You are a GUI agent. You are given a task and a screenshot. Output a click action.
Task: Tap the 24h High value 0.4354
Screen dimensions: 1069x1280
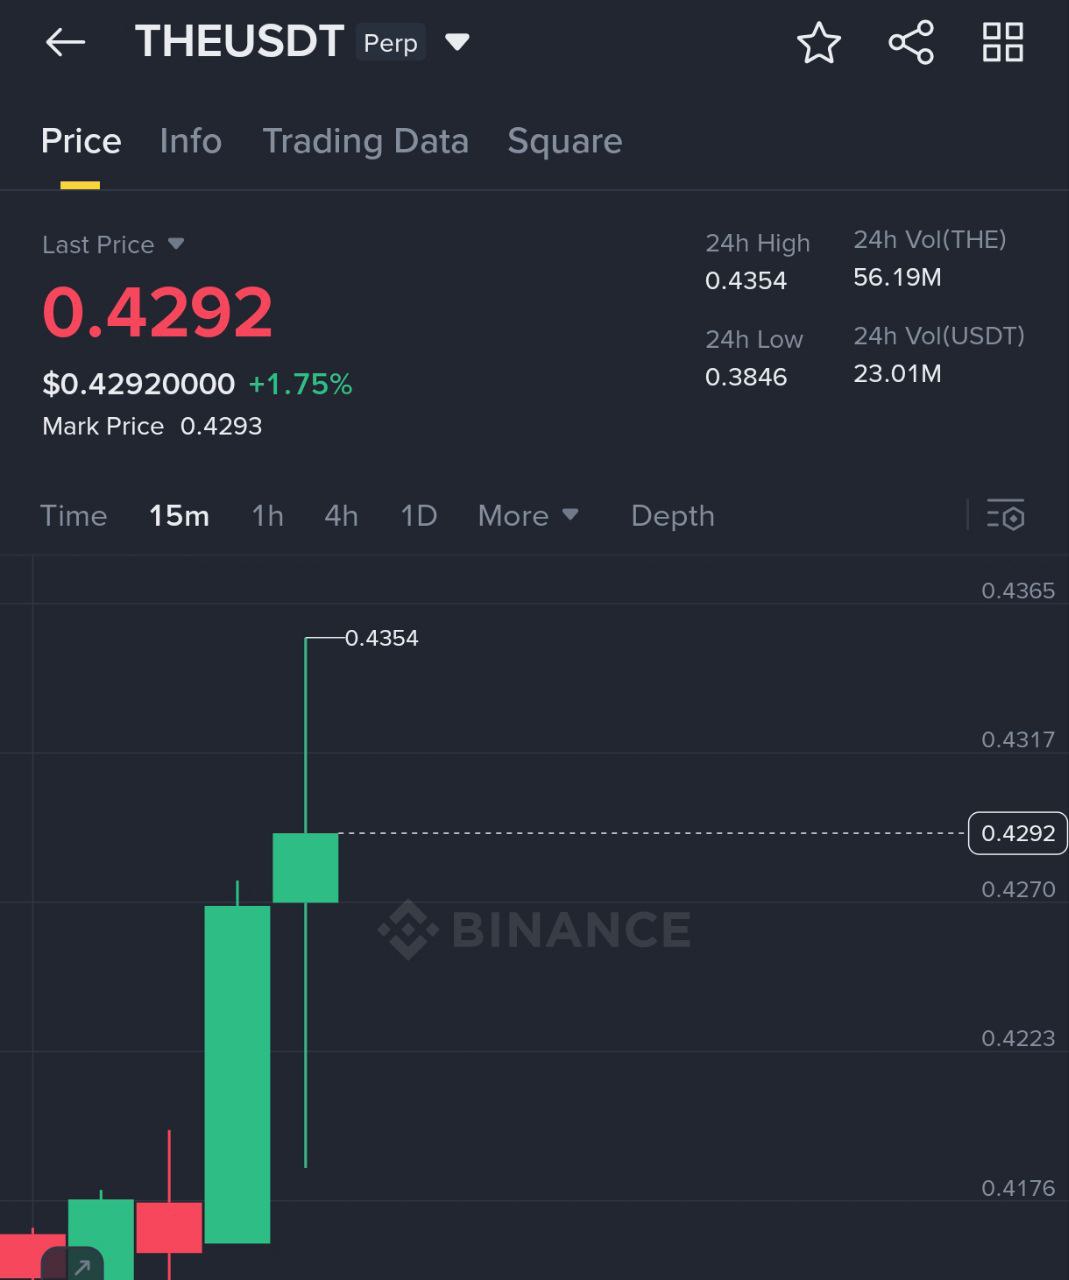746,281
